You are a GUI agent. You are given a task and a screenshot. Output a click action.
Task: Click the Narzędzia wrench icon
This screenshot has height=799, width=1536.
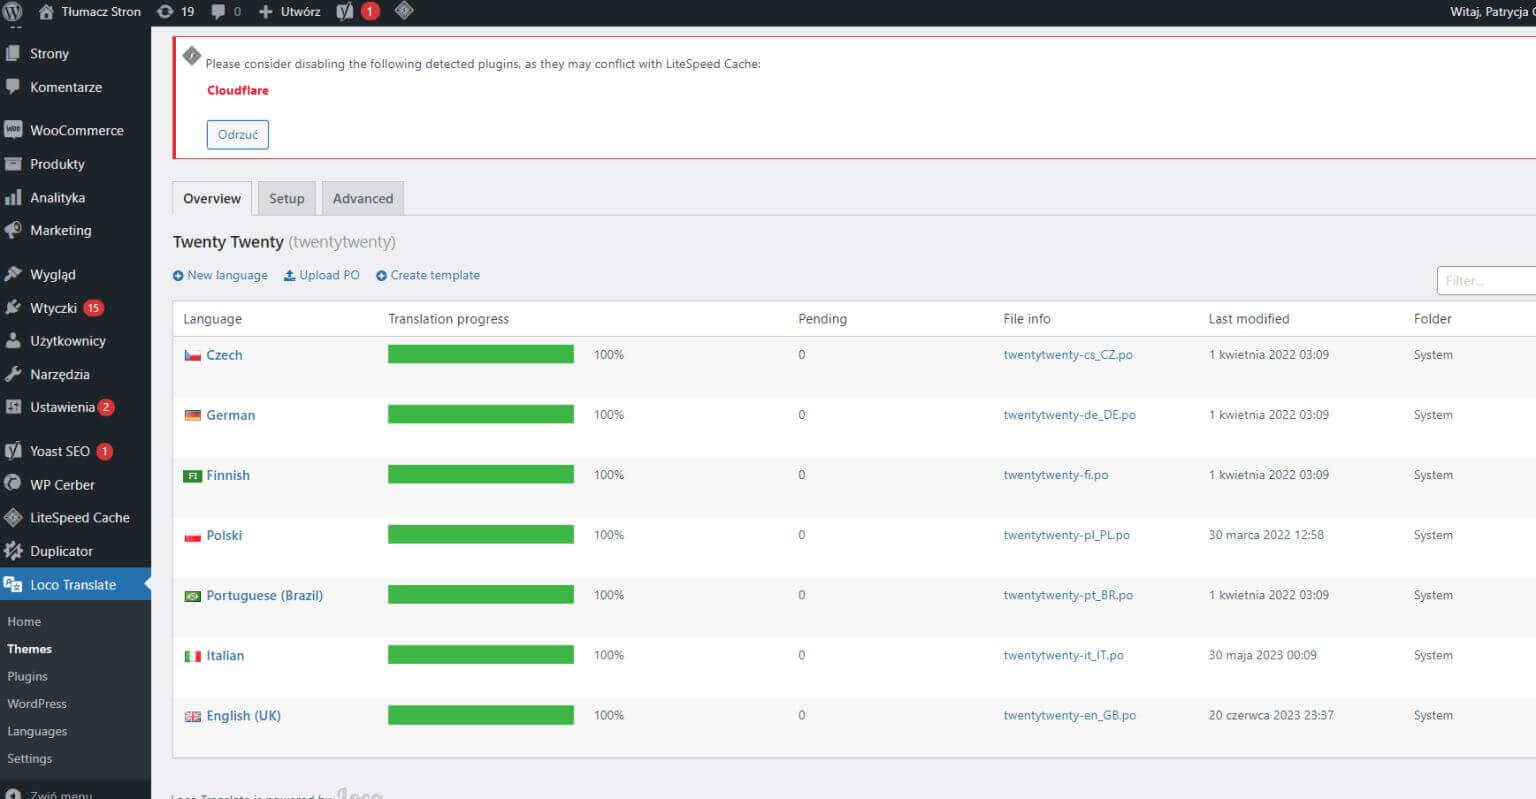pos(13,374)
